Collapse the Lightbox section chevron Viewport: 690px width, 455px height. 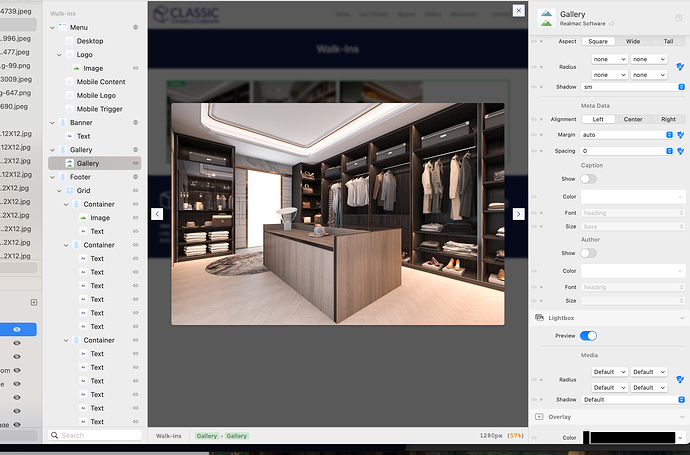tap(682, 318)
